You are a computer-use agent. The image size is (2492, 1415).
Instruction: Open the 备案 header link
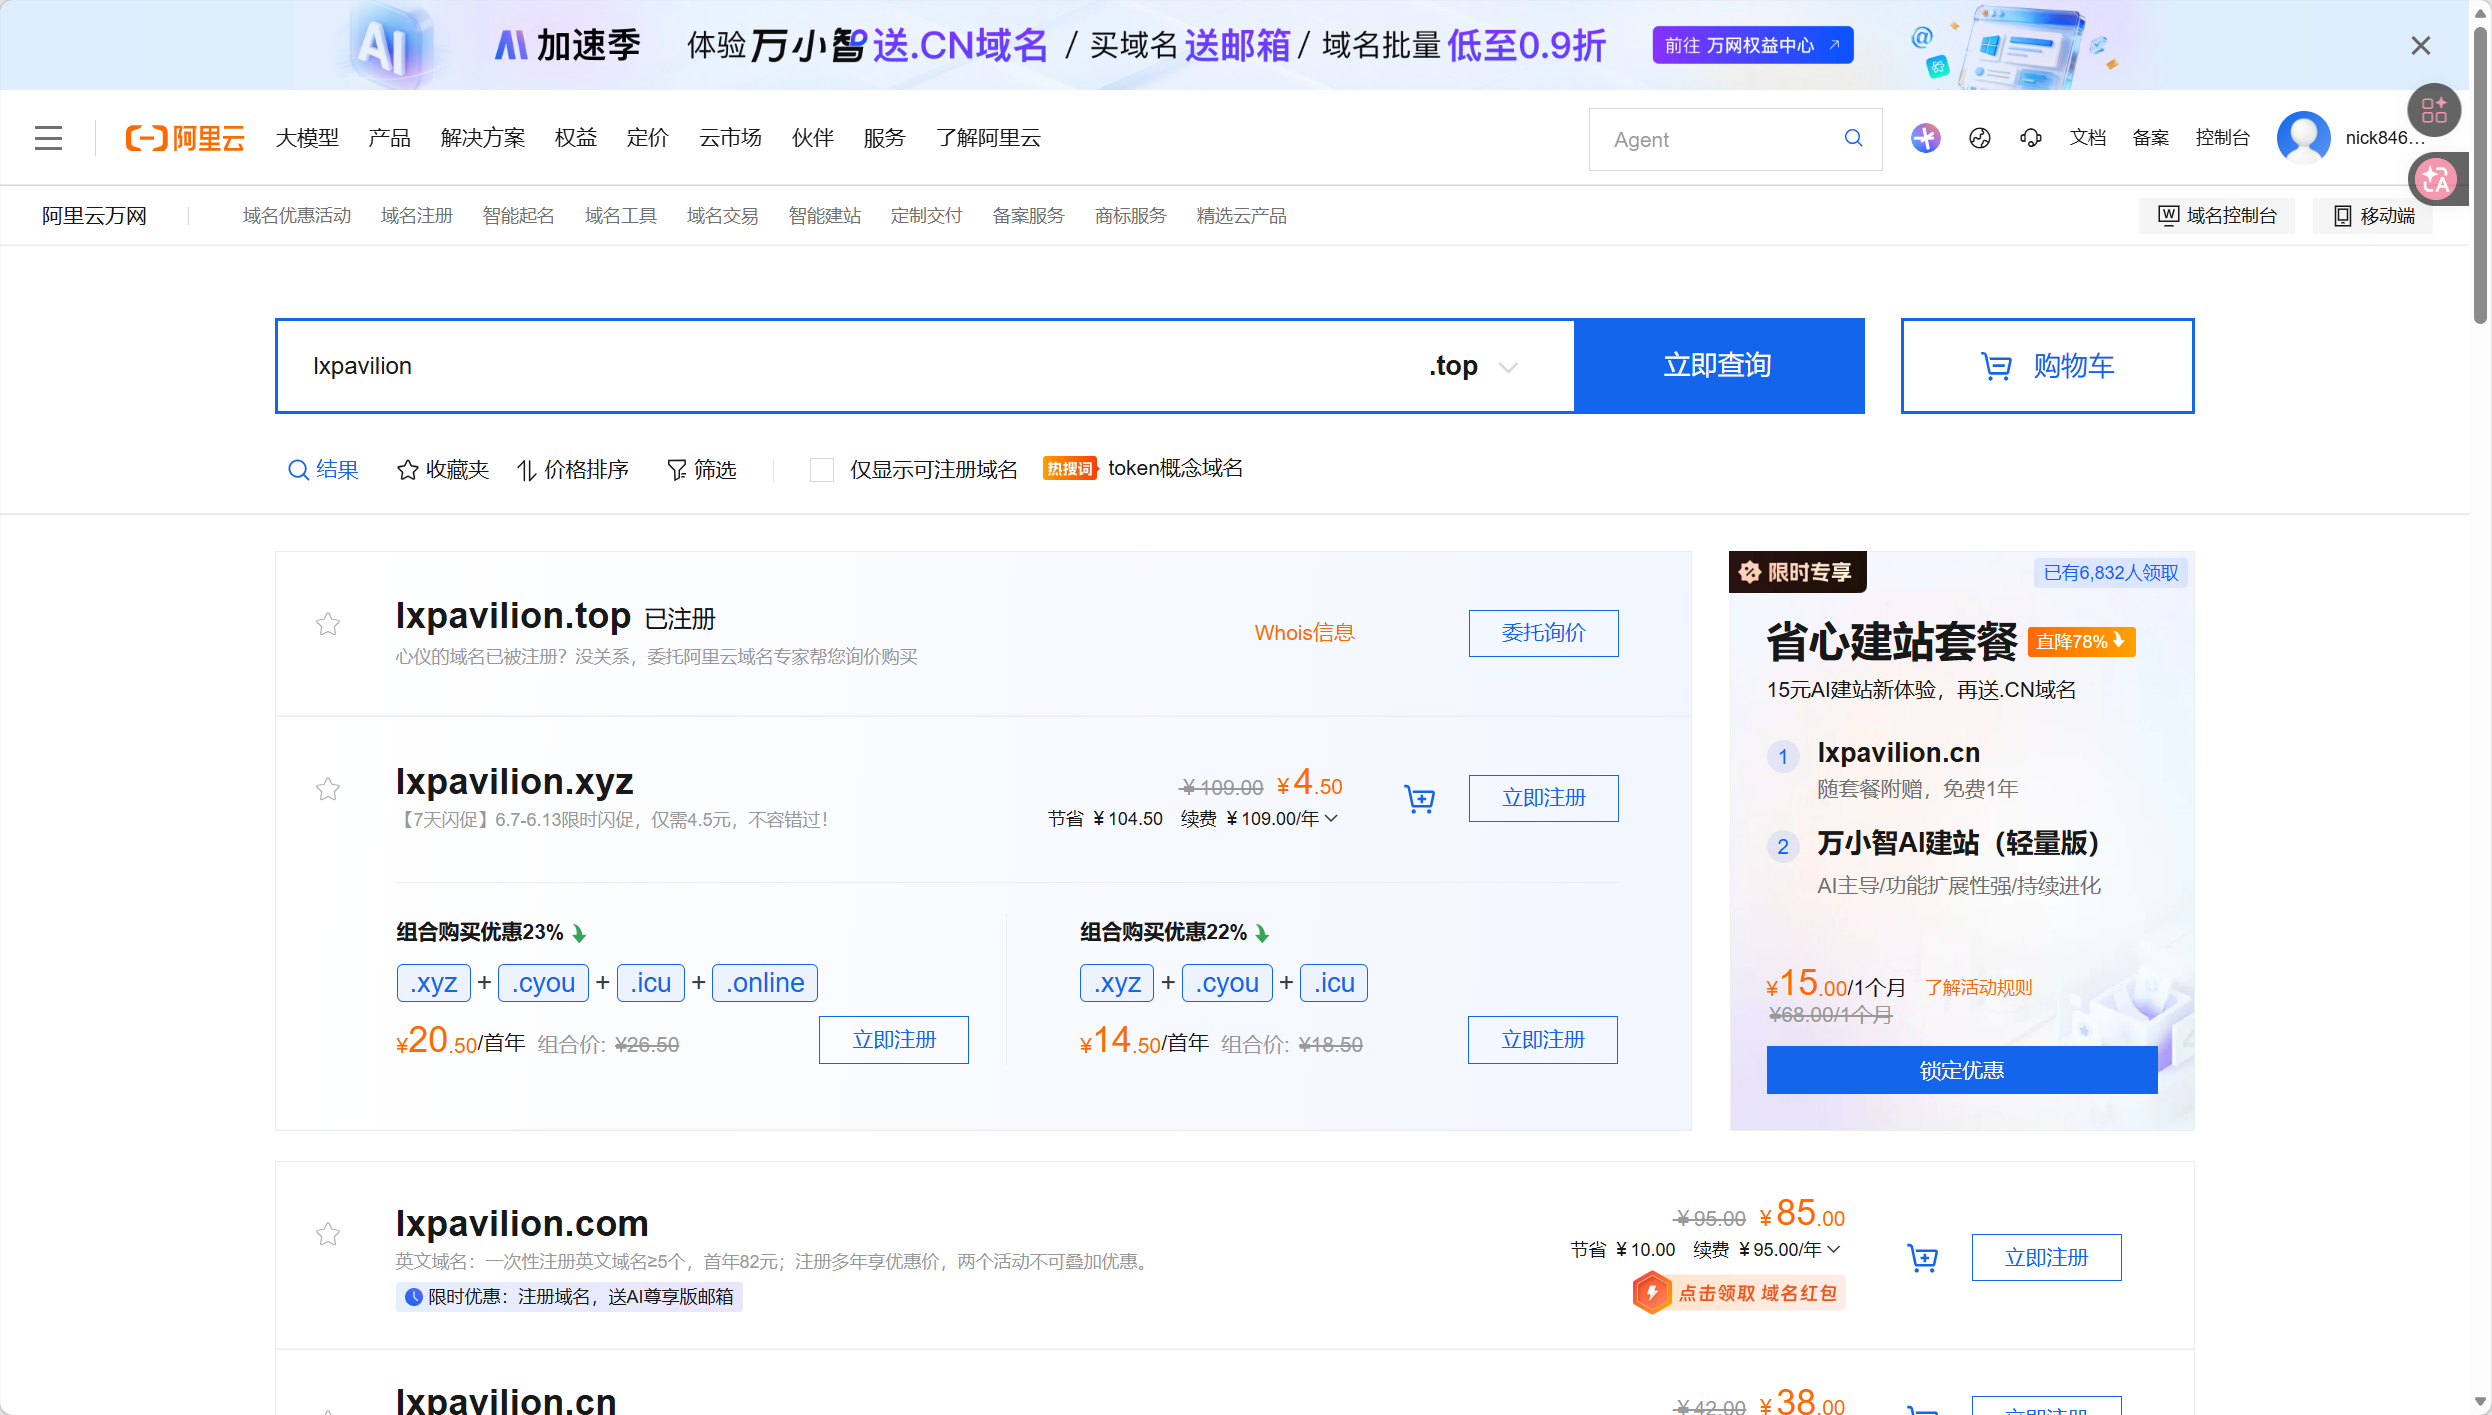tap(2150, 138)
